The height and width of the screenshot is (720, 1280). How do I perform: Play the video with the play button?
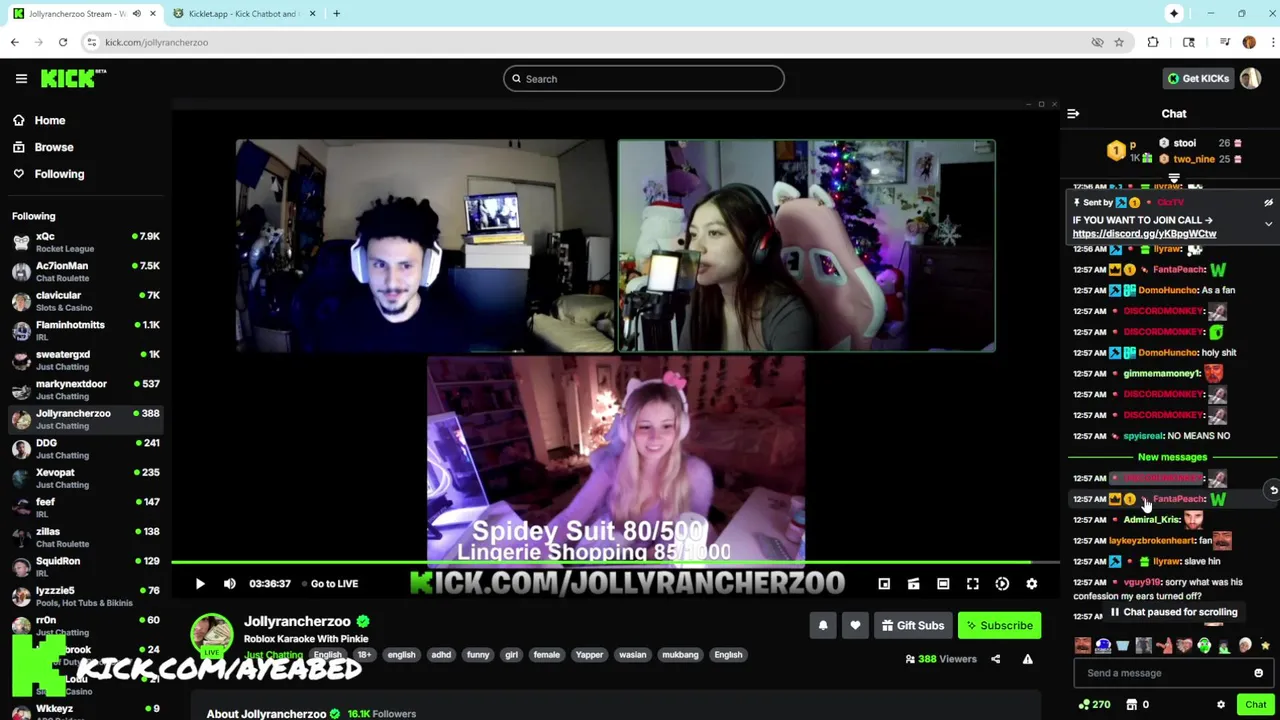[200, 584]
